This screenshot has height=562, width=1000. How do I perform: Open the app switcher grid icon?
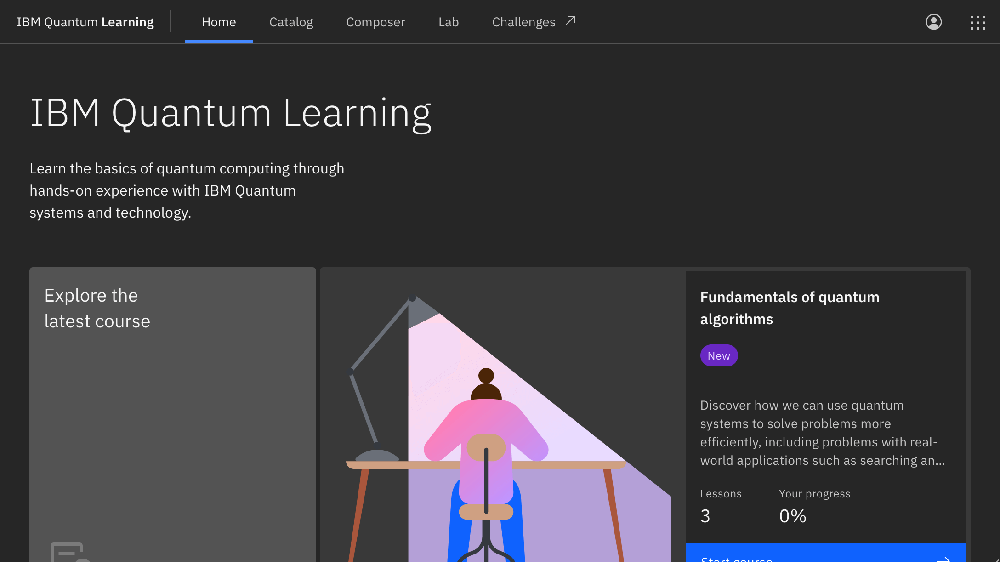pyautogui.click(x=978, y=23)
